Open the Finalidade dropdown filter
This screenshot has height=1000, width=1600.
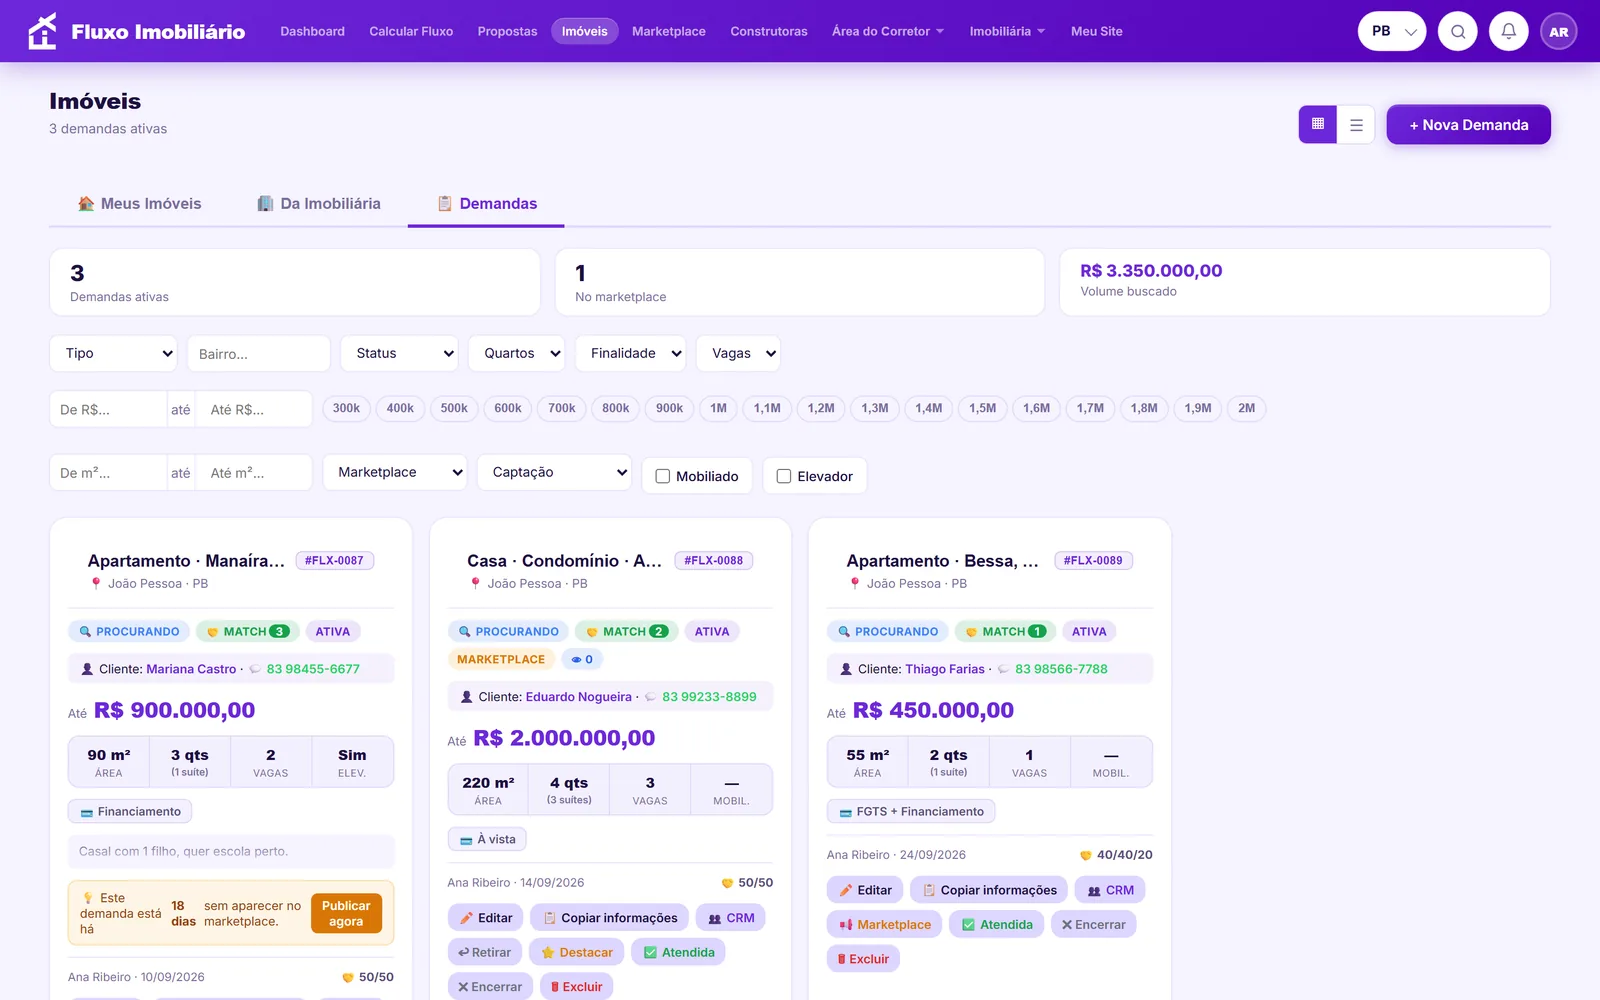(630, 353)
